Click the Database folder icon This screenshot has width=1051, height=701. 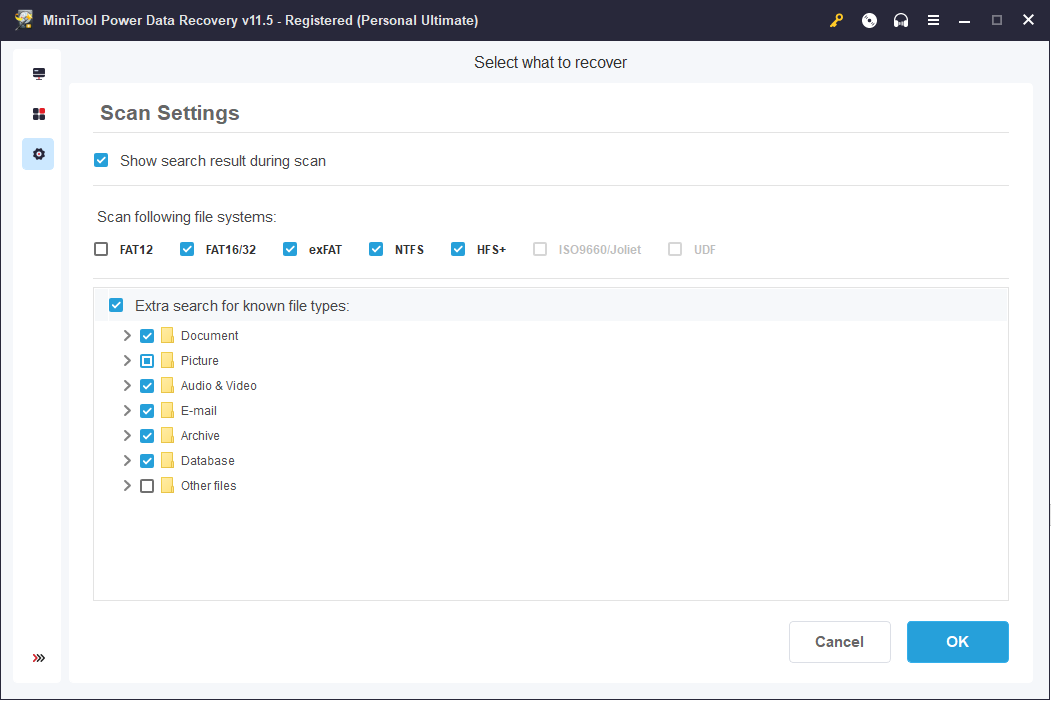tap(168, 460)
